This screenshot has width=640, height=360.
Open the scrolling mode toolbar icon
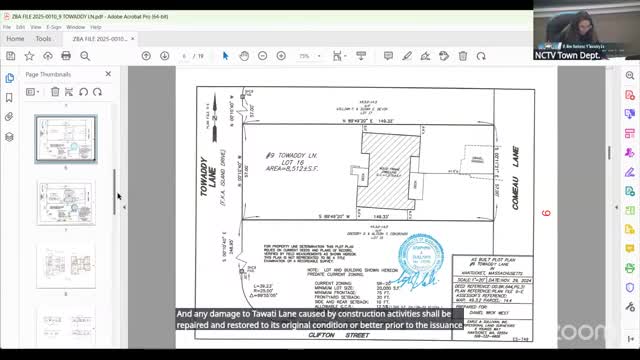(361, 56)
